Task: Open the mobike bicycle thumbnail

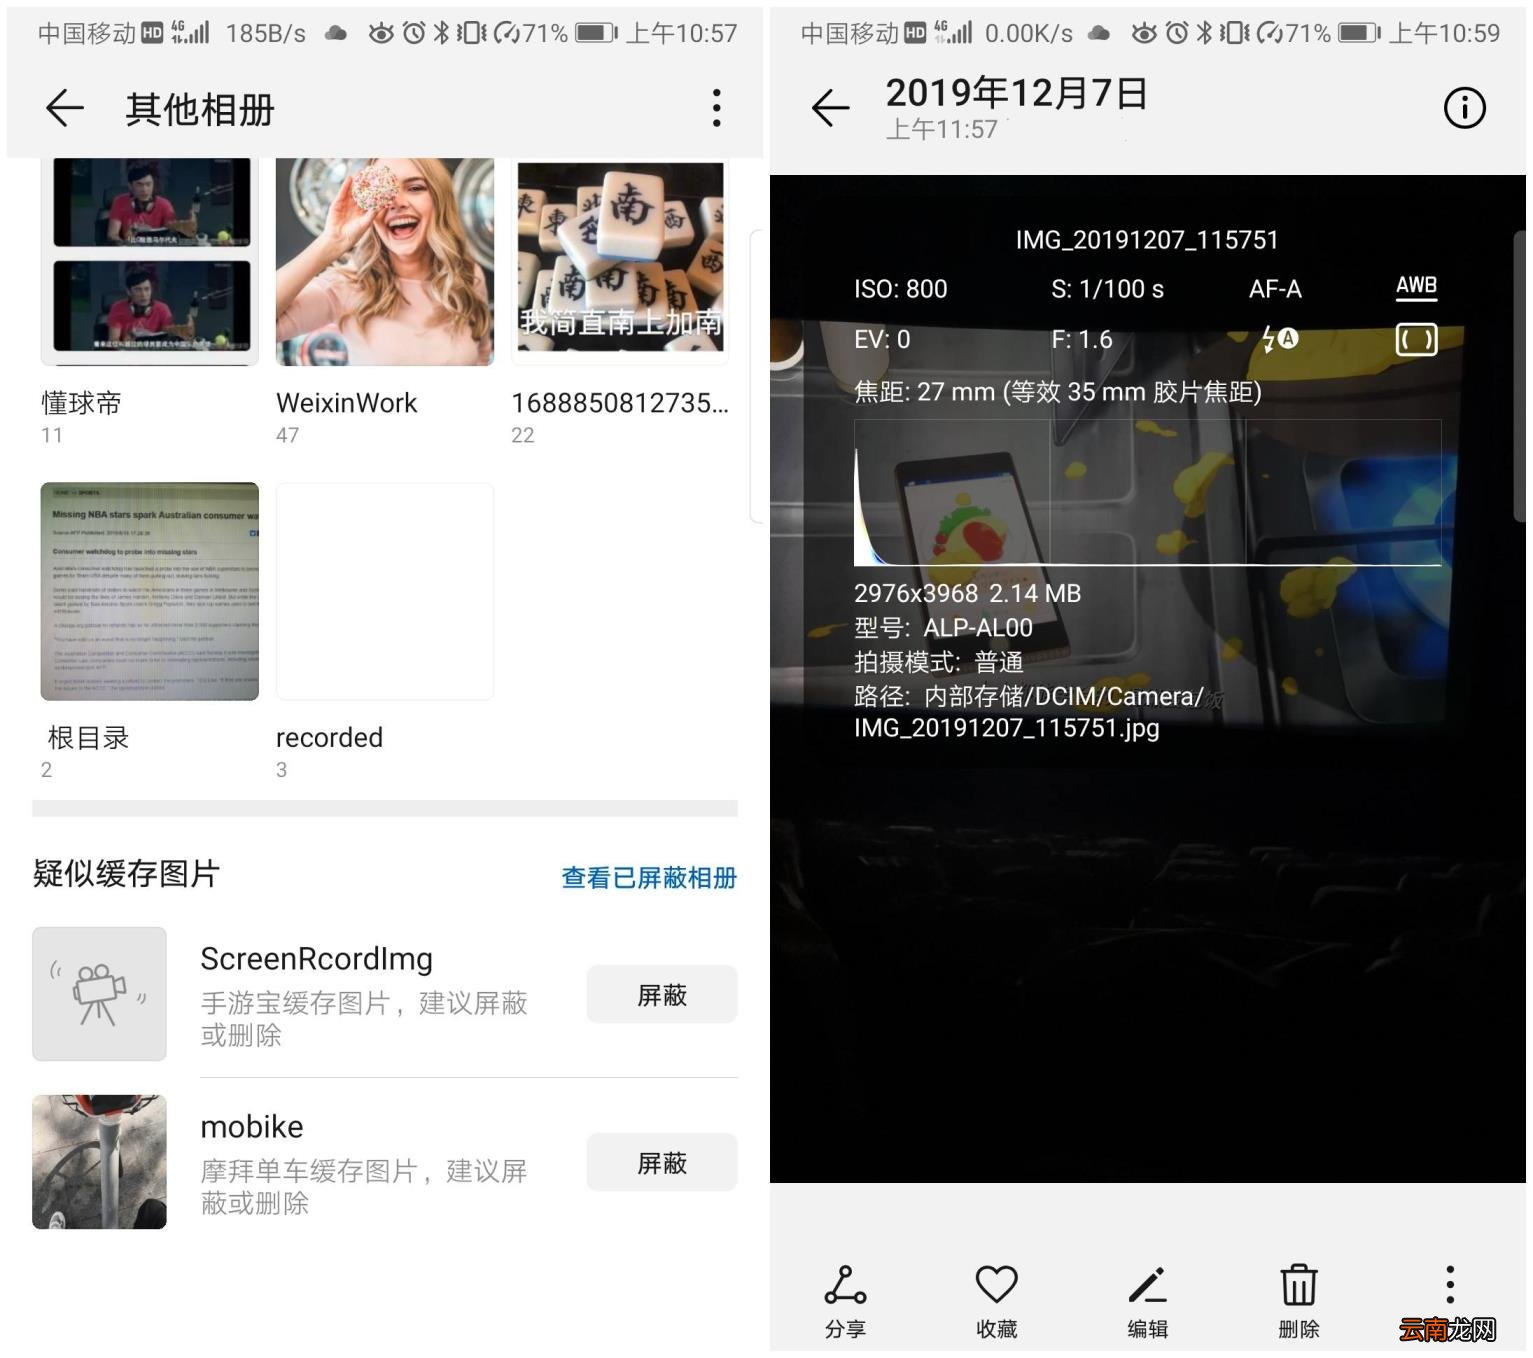Action: pyautogui.click(x=99, y=1162)
